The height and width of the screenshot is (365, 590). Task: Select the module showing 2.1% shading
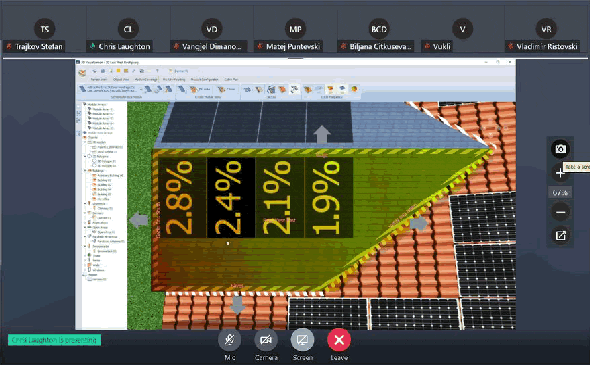coord(280,198)
